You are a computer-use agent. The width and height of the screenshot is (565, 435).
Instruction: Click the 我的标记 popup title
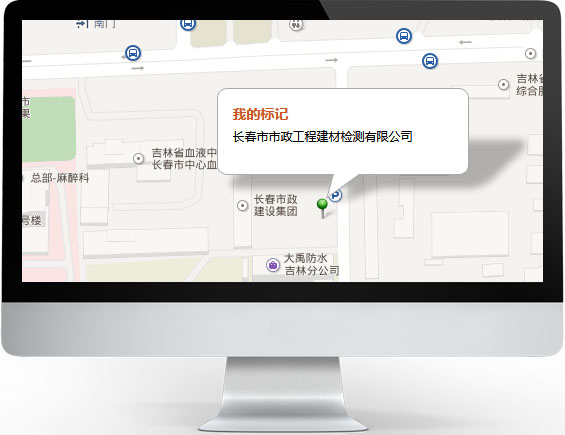pyautogui.click(x=260, y=114)
